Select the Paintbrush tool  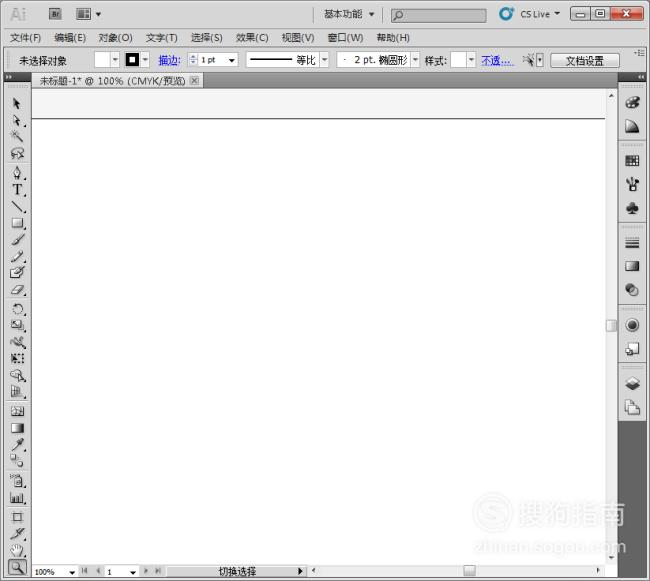point(17,240)
